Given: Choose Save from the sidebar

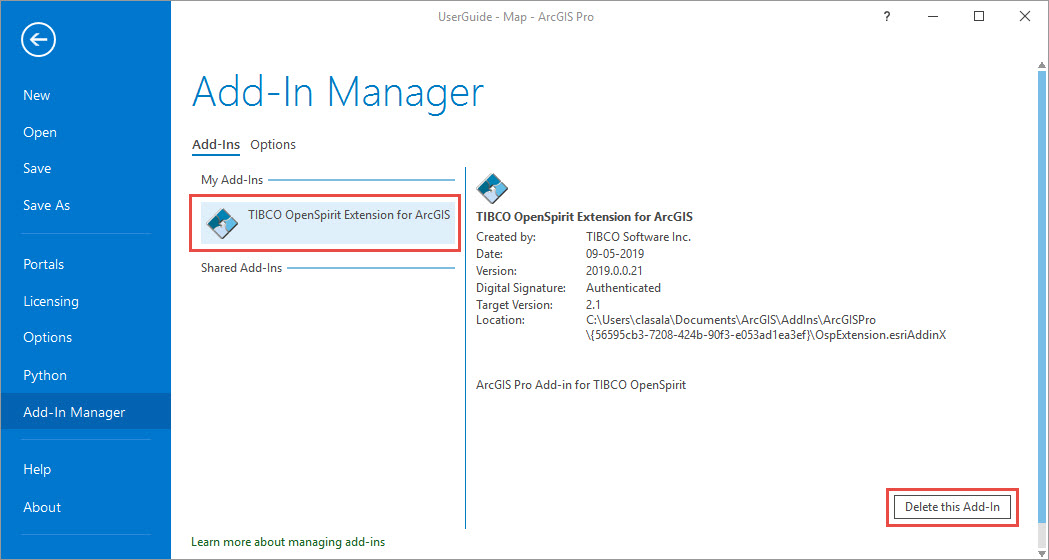Looking at the screenshot, I should pyautogui.click(x=37, y=169).
